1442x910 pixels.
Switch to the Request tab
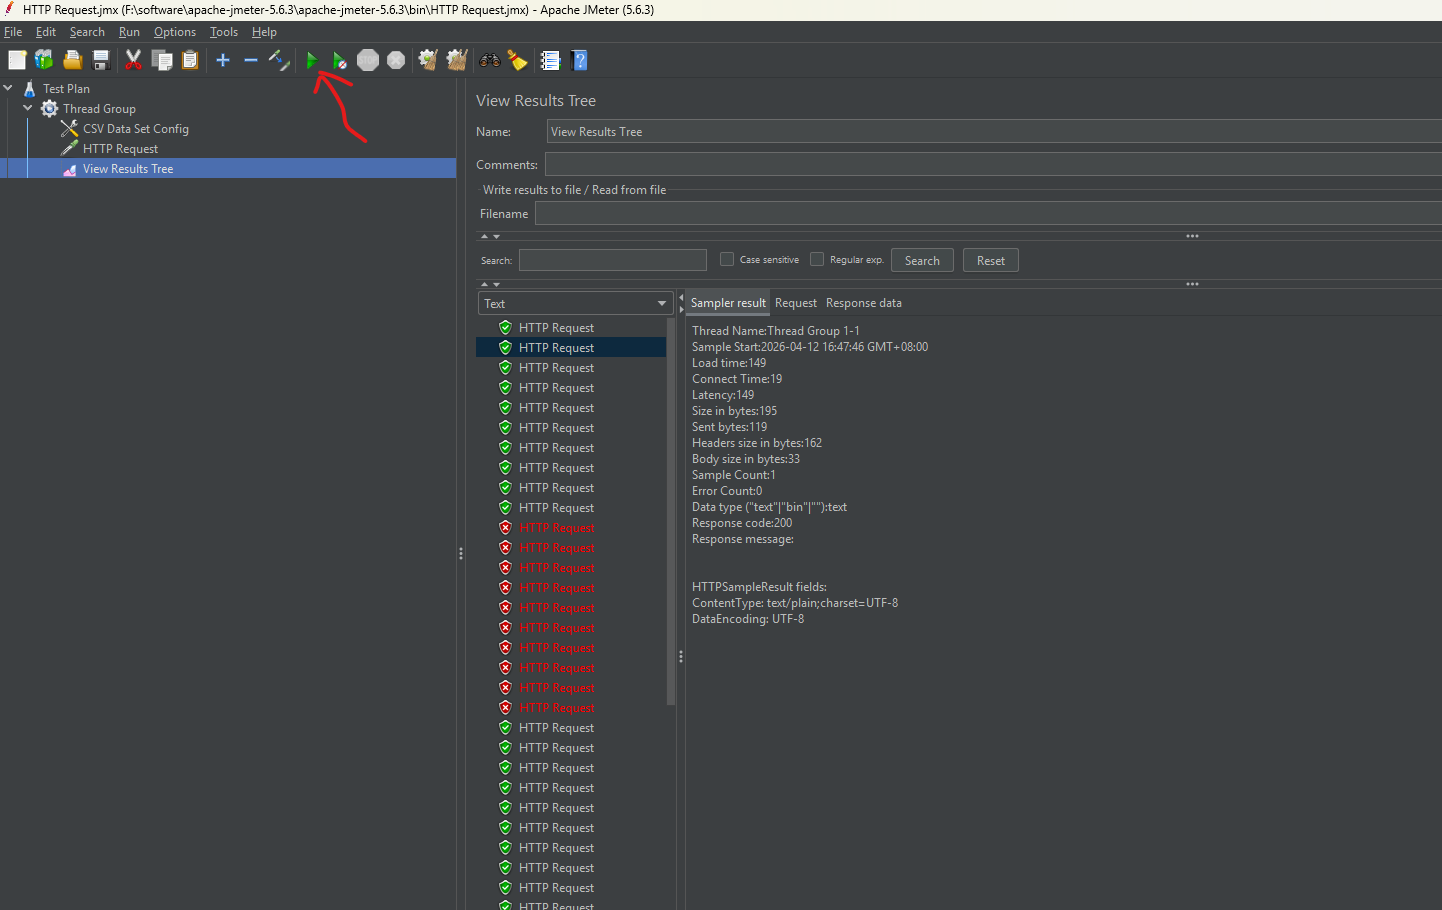(796, 303)
